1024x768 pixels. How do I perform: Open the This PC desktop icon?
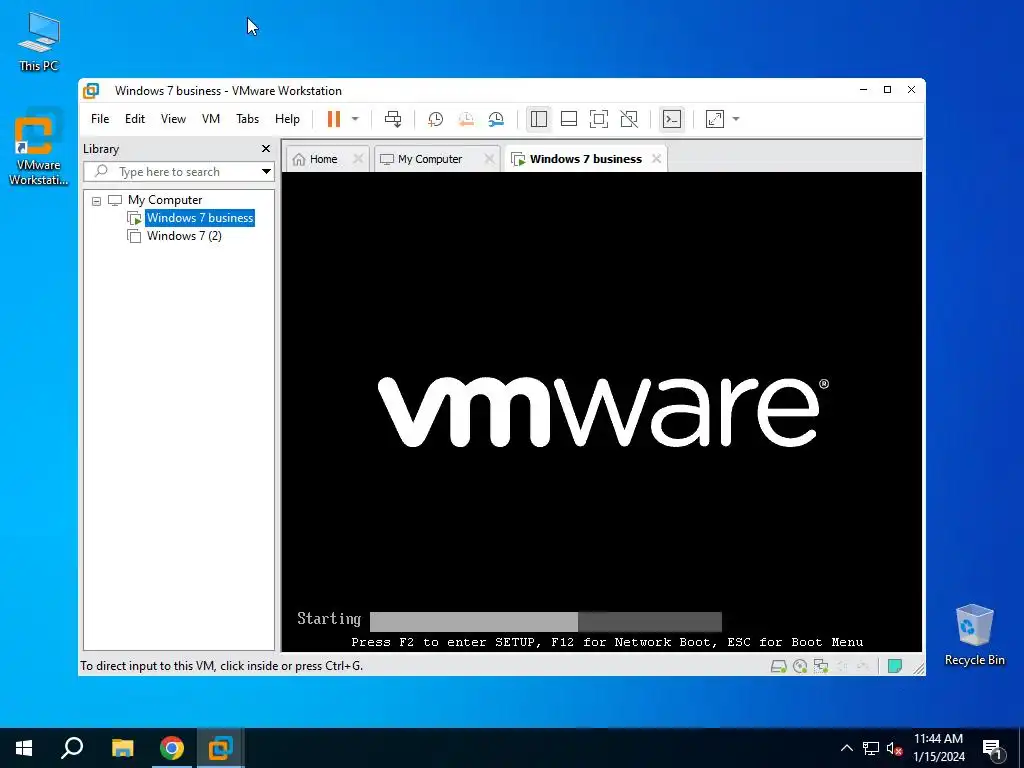39,42
